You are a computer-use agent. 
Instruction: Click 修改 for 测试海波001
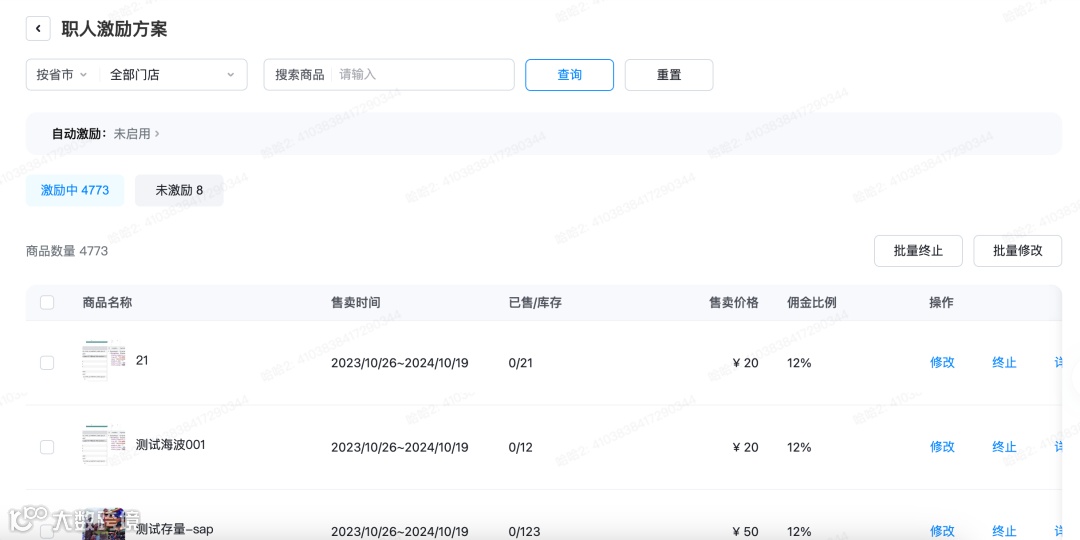[x=942, y=447]
